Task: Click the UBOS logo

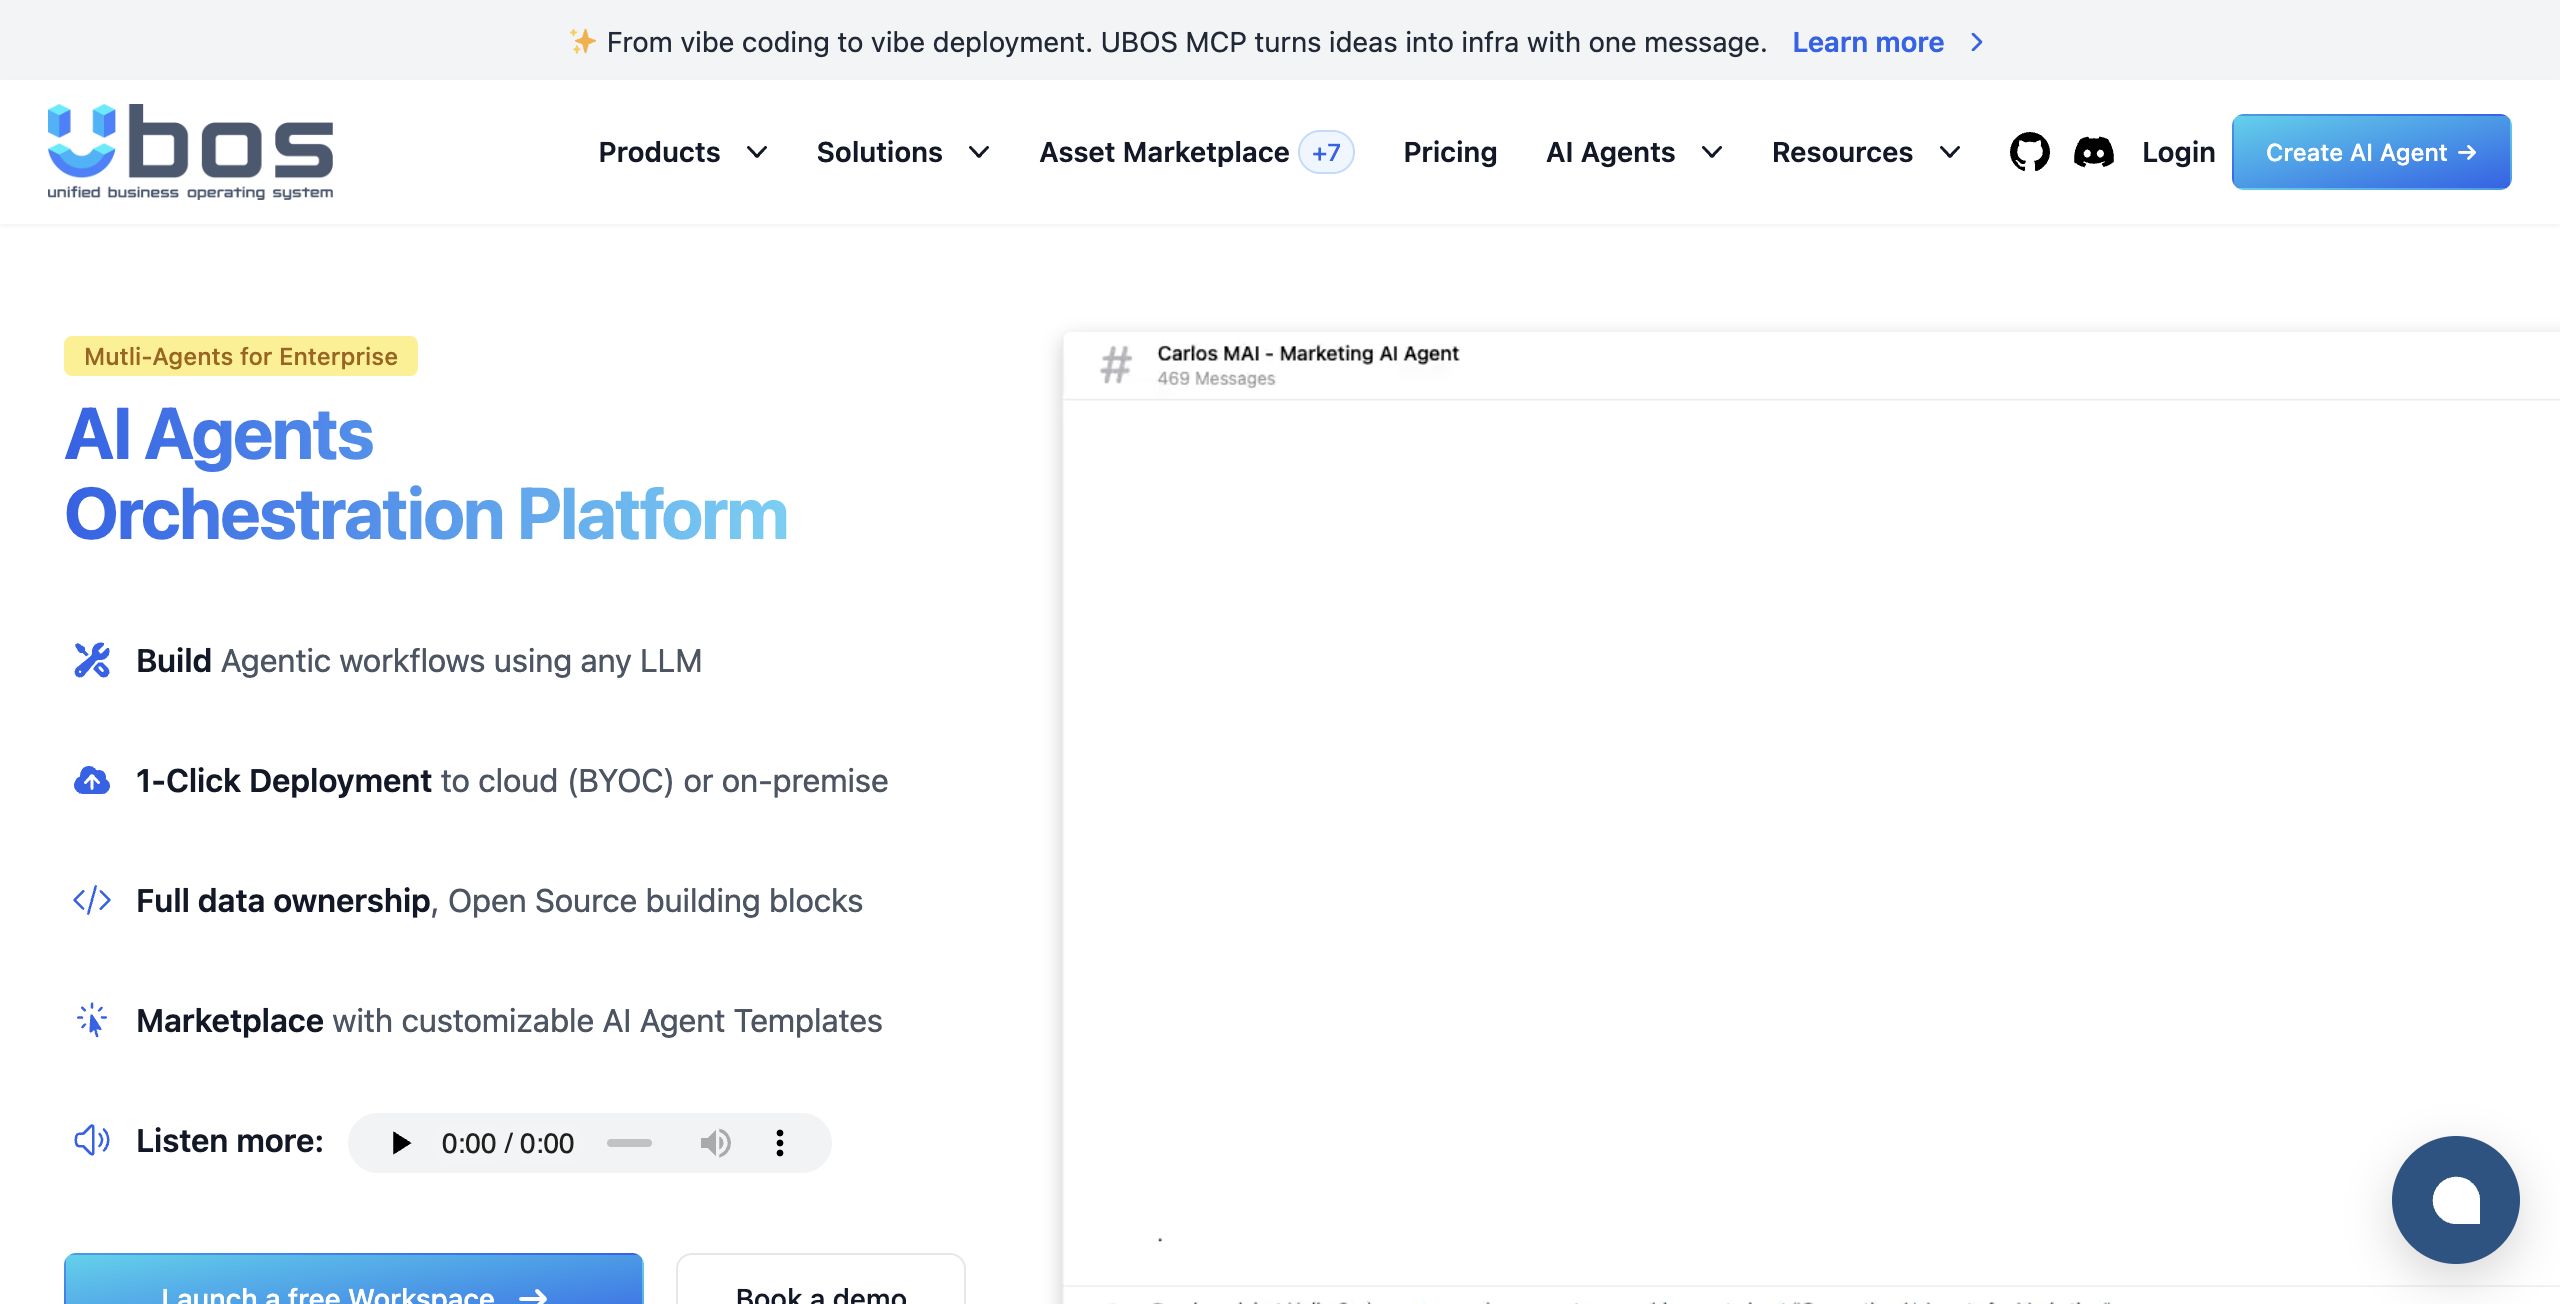Action: (x=190, y=152)
